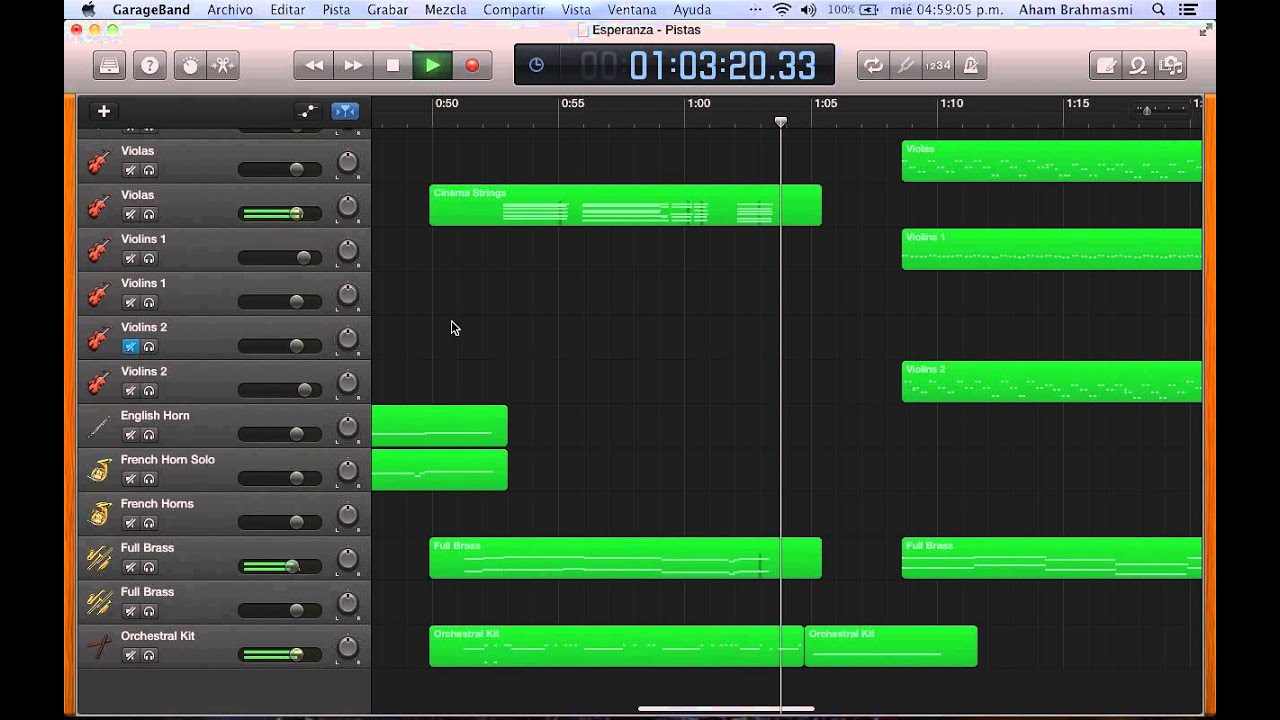Open the Compartir menu
This screenshot has width=1280, height=720.
coord(514,10)
